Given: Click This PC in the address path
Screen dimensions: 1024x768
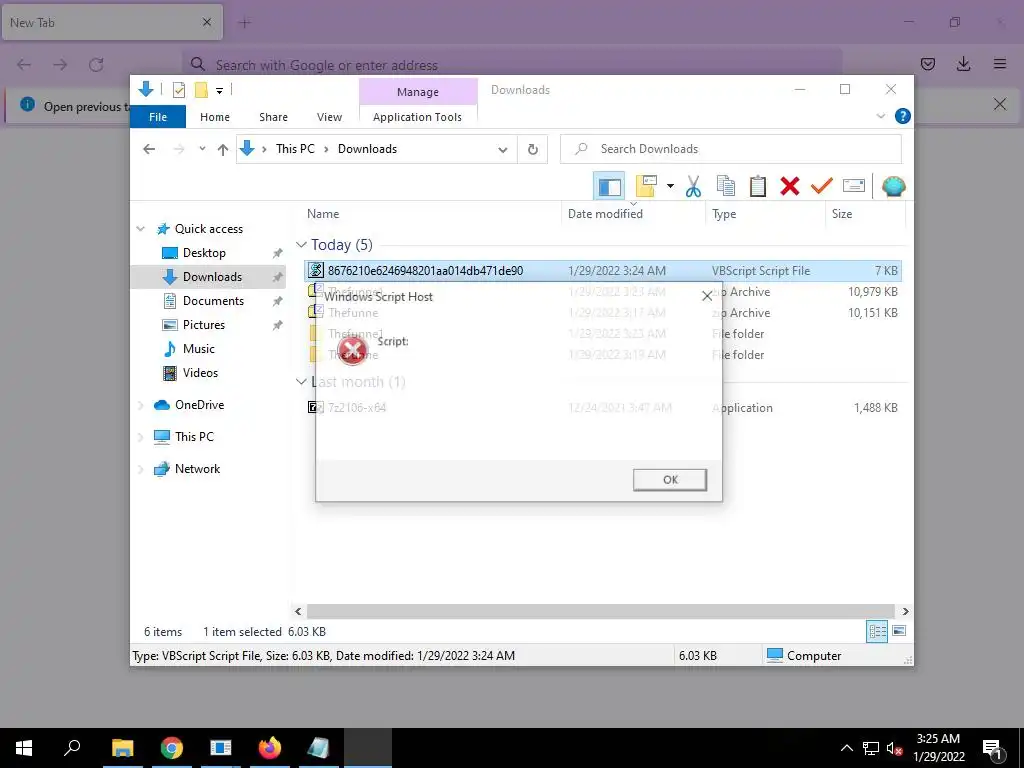Looking at the screenshot, I should pos(295,149).
